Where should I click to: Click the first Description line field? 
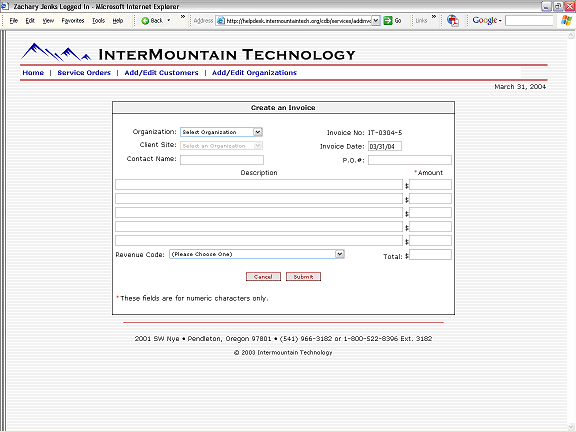(259, 184)
